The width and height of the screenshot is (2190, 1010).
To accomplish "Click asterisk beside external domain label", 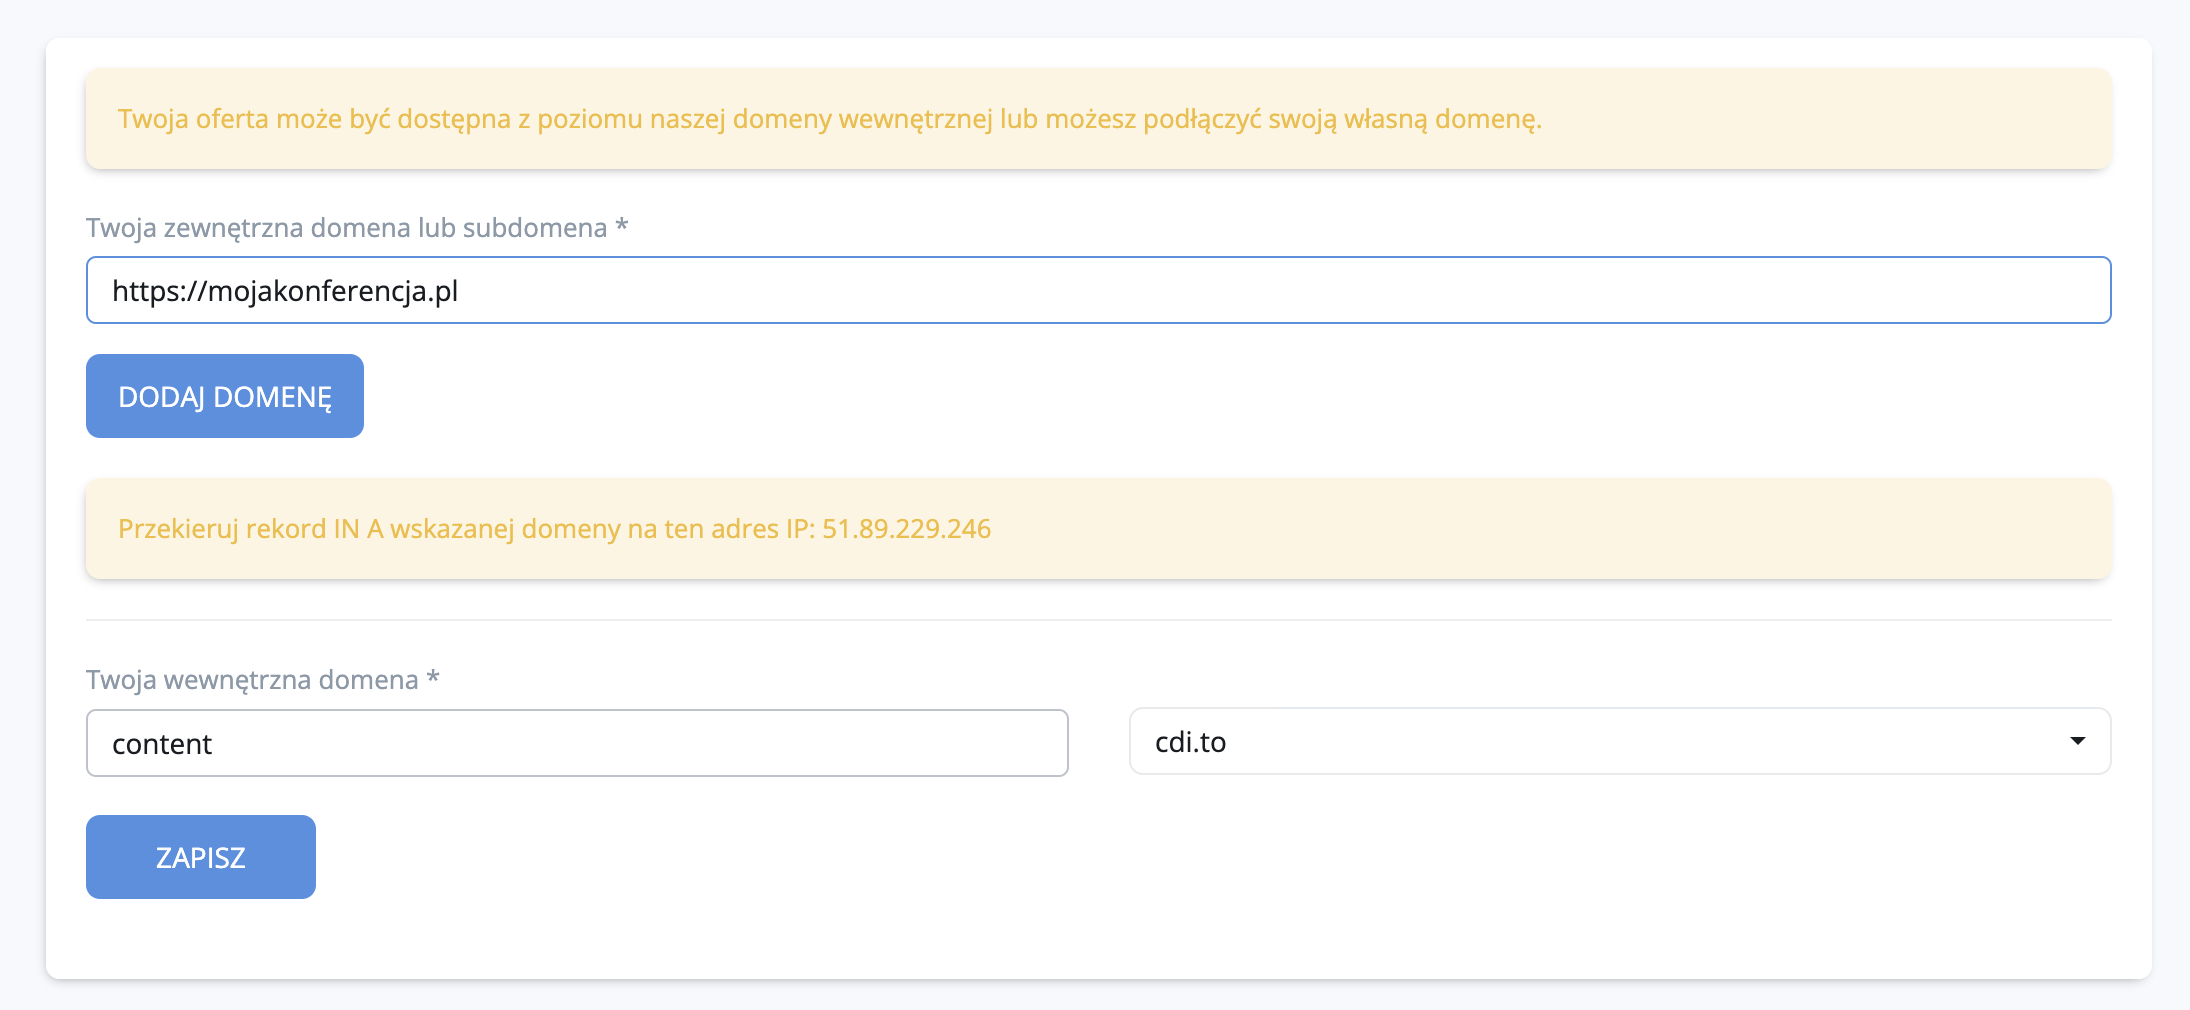I will tap(622, 226).
